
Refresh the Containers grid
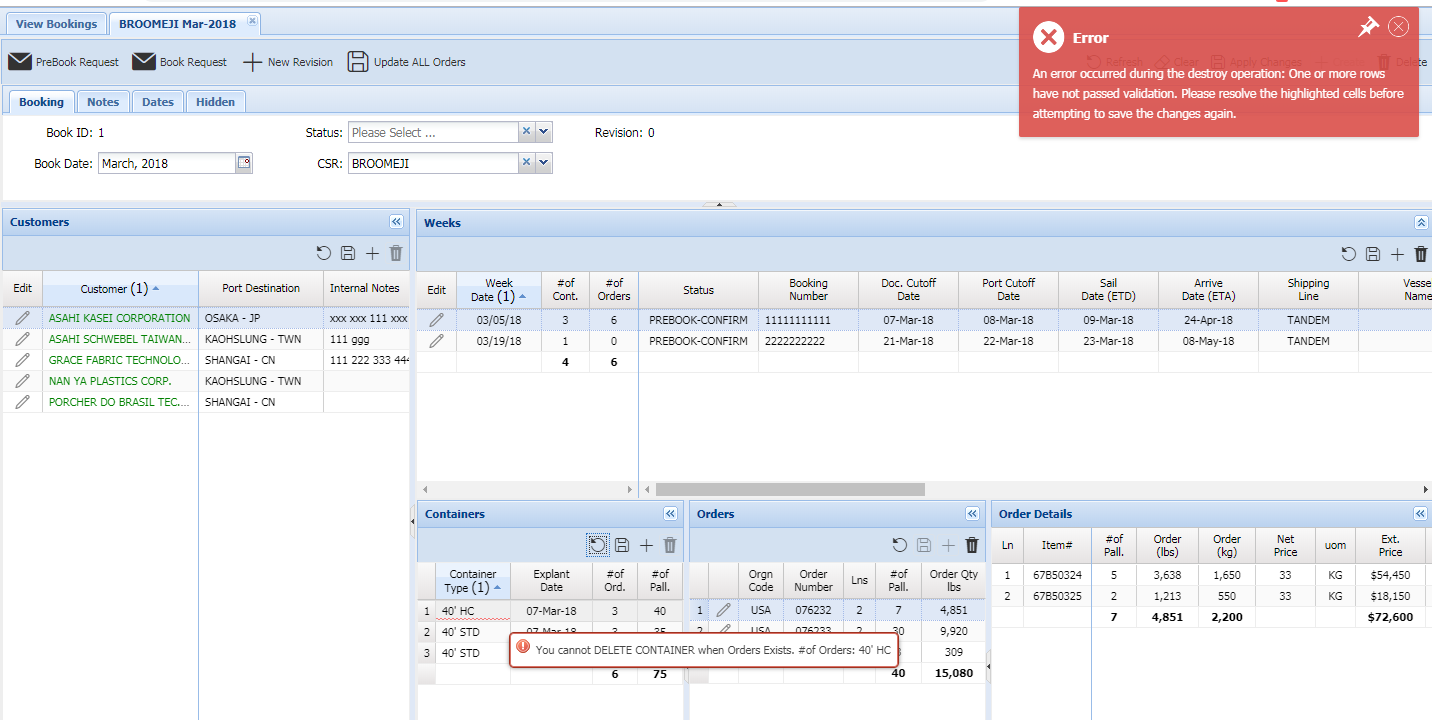click(x=597, y=545)
